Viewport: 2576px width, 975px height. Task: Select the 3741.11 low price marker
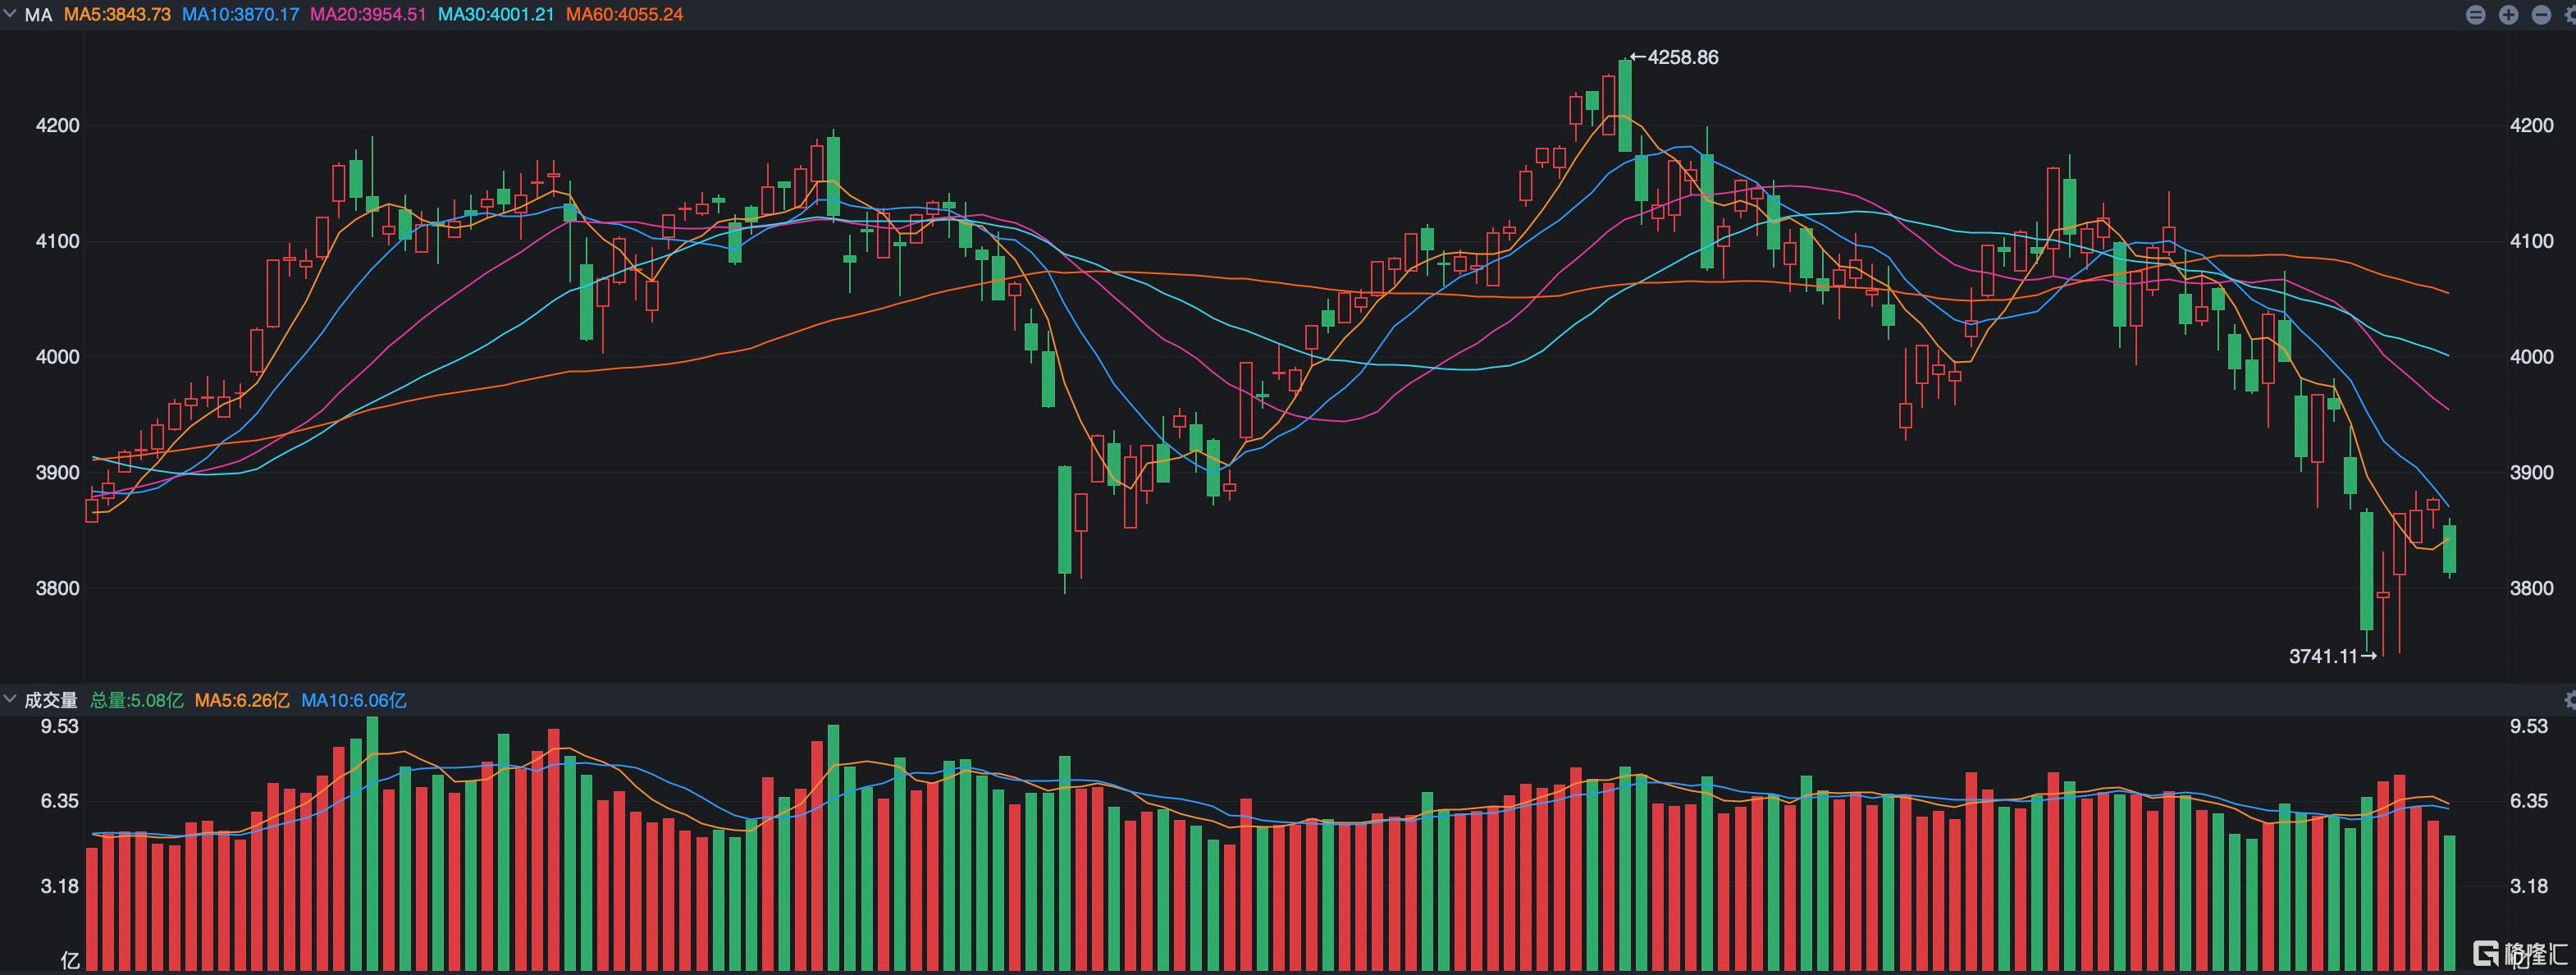point(2332,656)
